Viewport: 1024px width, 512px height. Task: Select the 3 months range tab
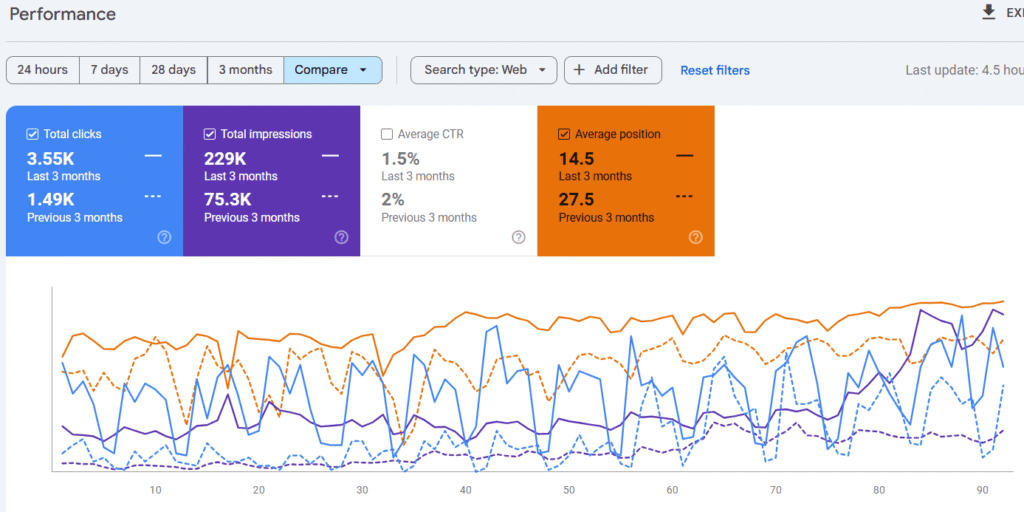tap(246, 70)
